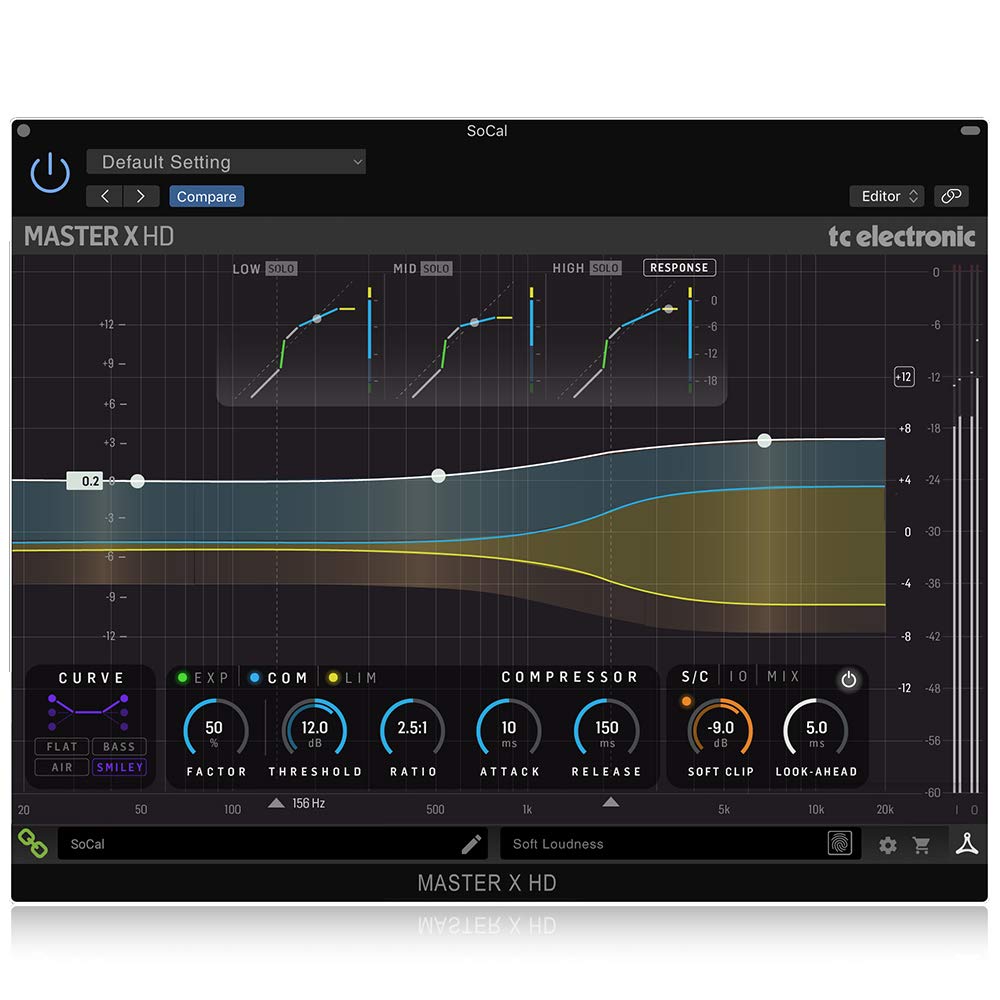Choose the SMILEY curve preset

tap(119, 767)
